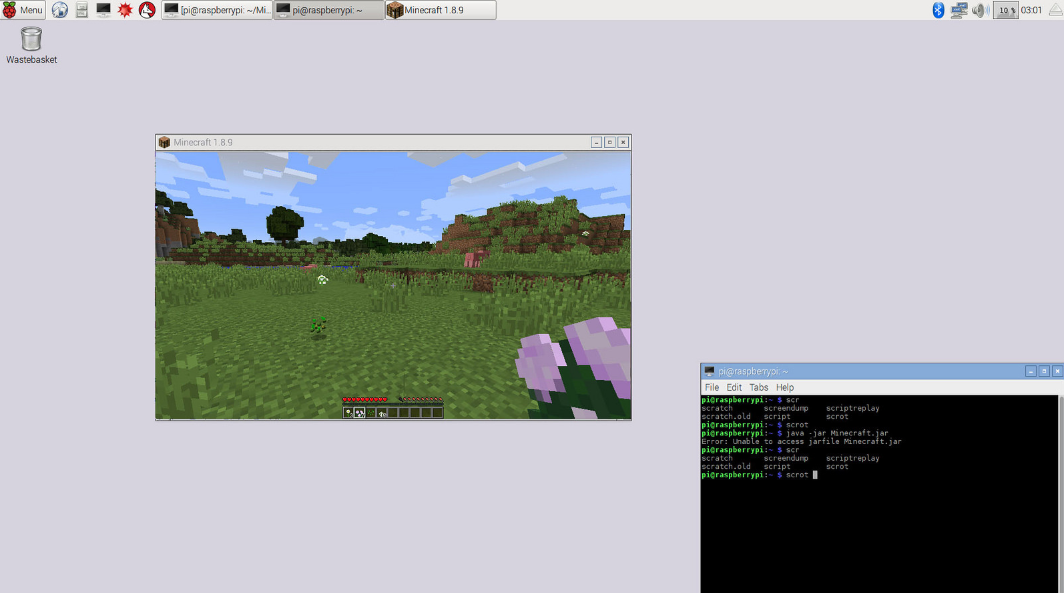Open the File menu in terminal
This screenshot has height=593, width=1064.
click(x=712, y=387)
